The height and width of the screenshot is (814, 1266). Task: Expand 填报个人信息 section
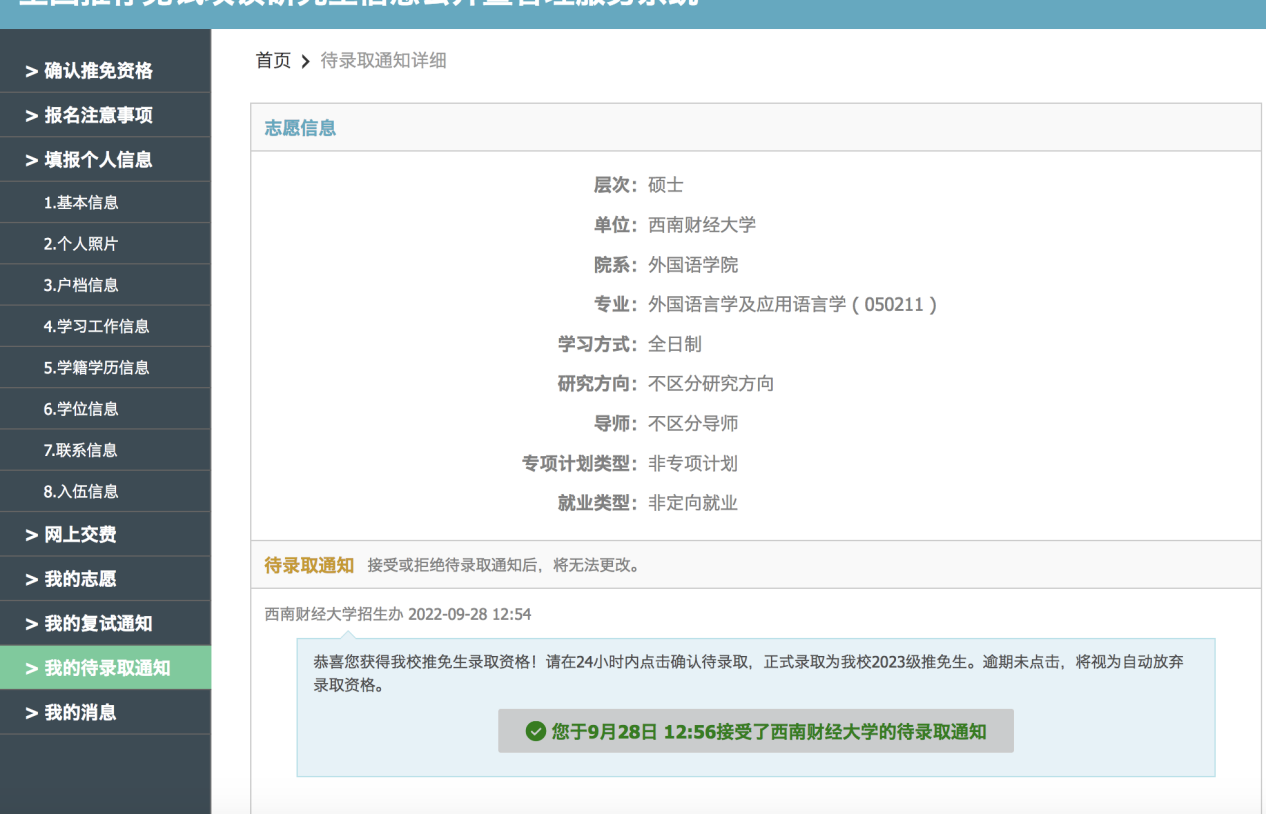98,160
